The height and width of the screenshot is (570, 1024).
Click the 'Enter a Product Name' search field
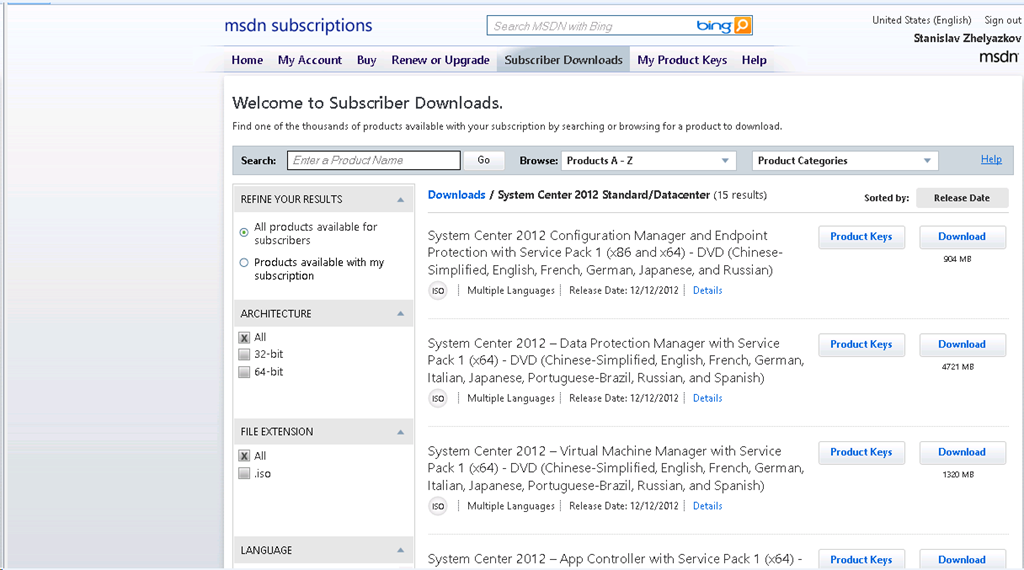(374, 161)
